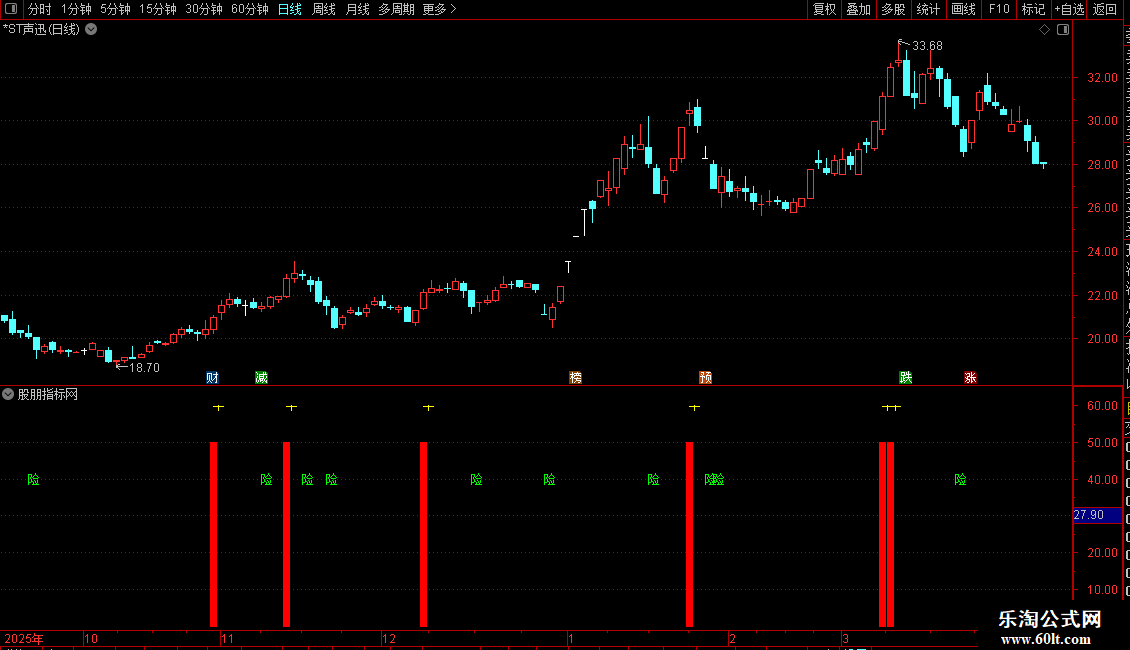
Task: Open the 多周期 multi-period view
Action: pyautogui.click(x=396, y=9)
